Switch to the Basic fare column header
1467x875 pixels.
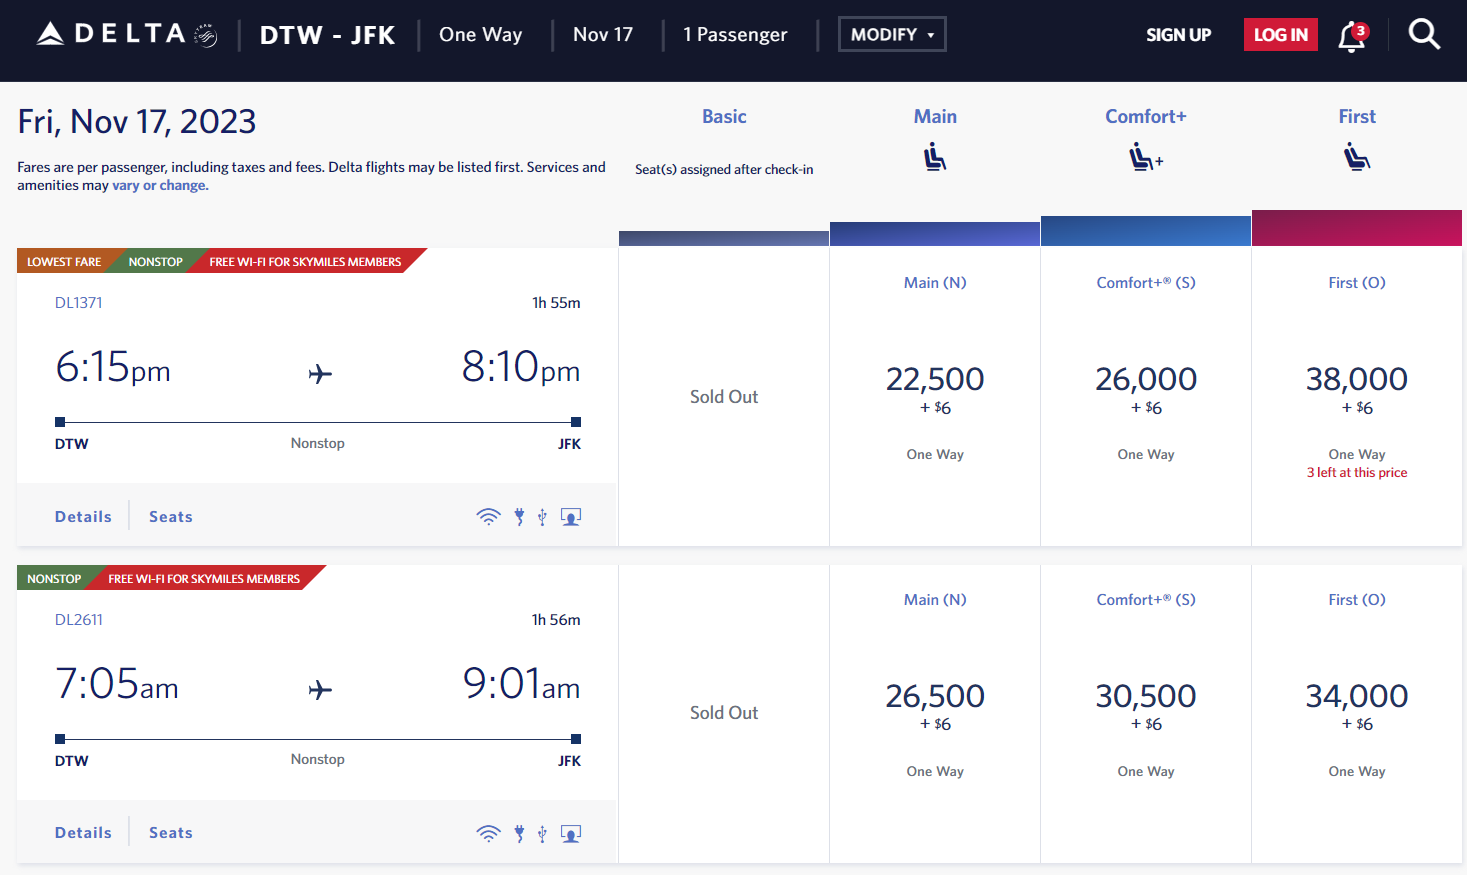point(723,116)
